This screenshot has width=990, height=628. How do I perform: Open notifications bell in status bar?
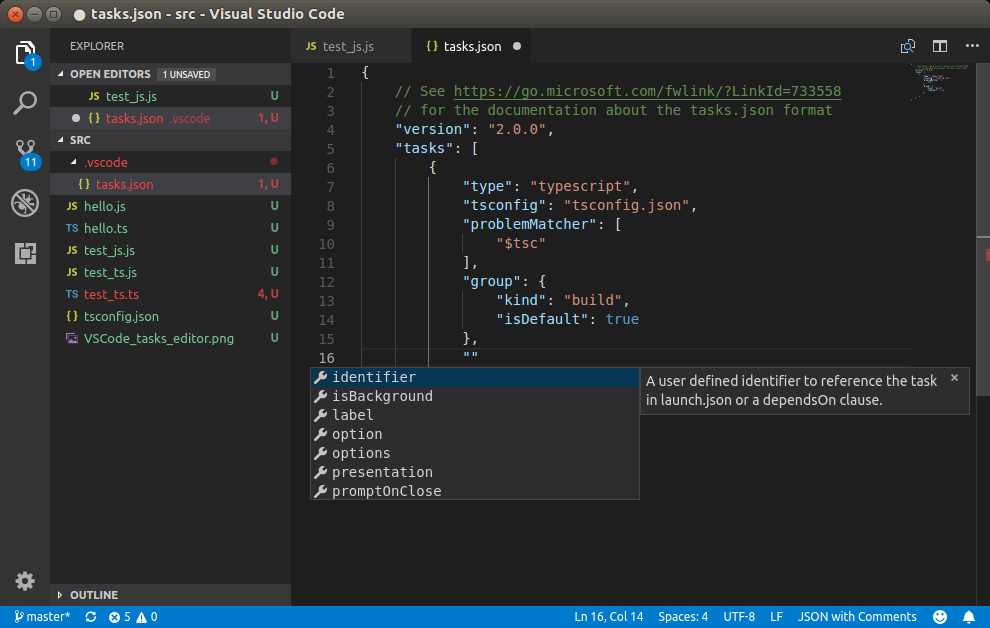(x=969, y=617)
